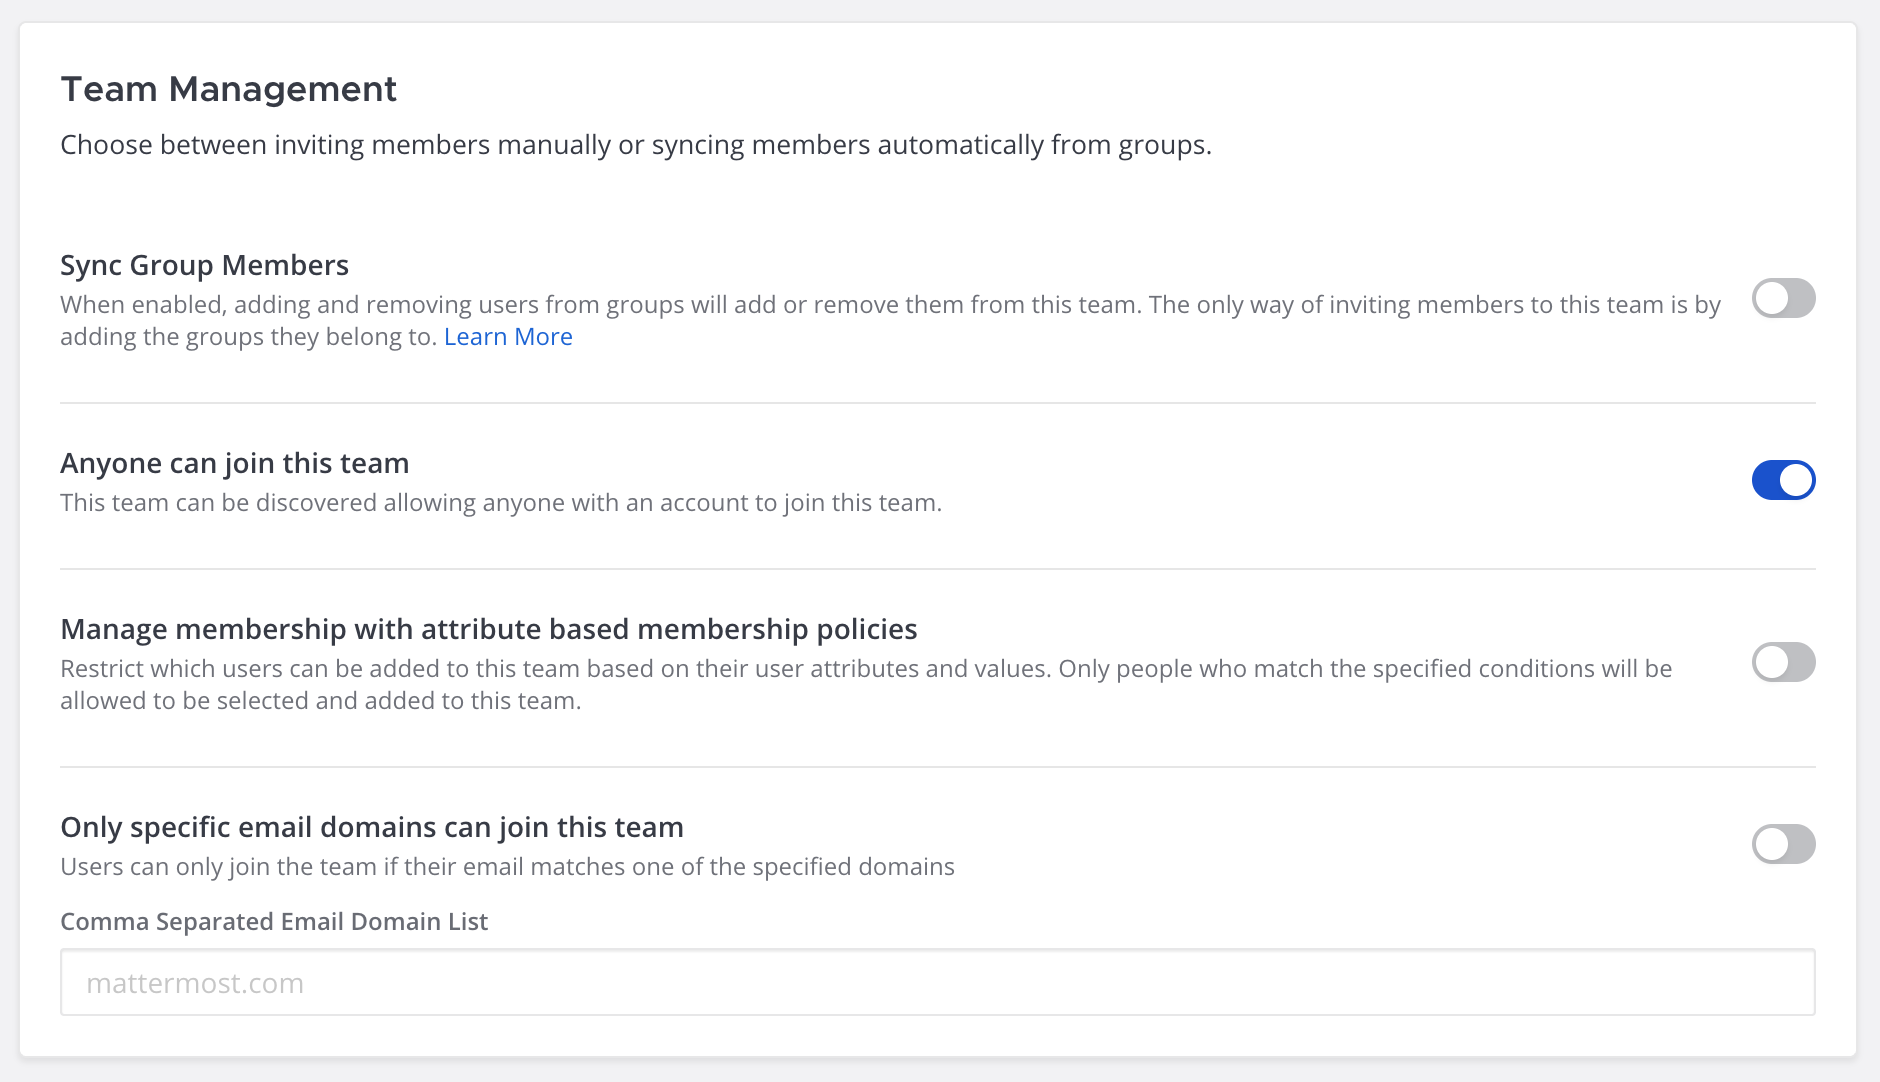Select the Team Management heading

coord(229,89)
